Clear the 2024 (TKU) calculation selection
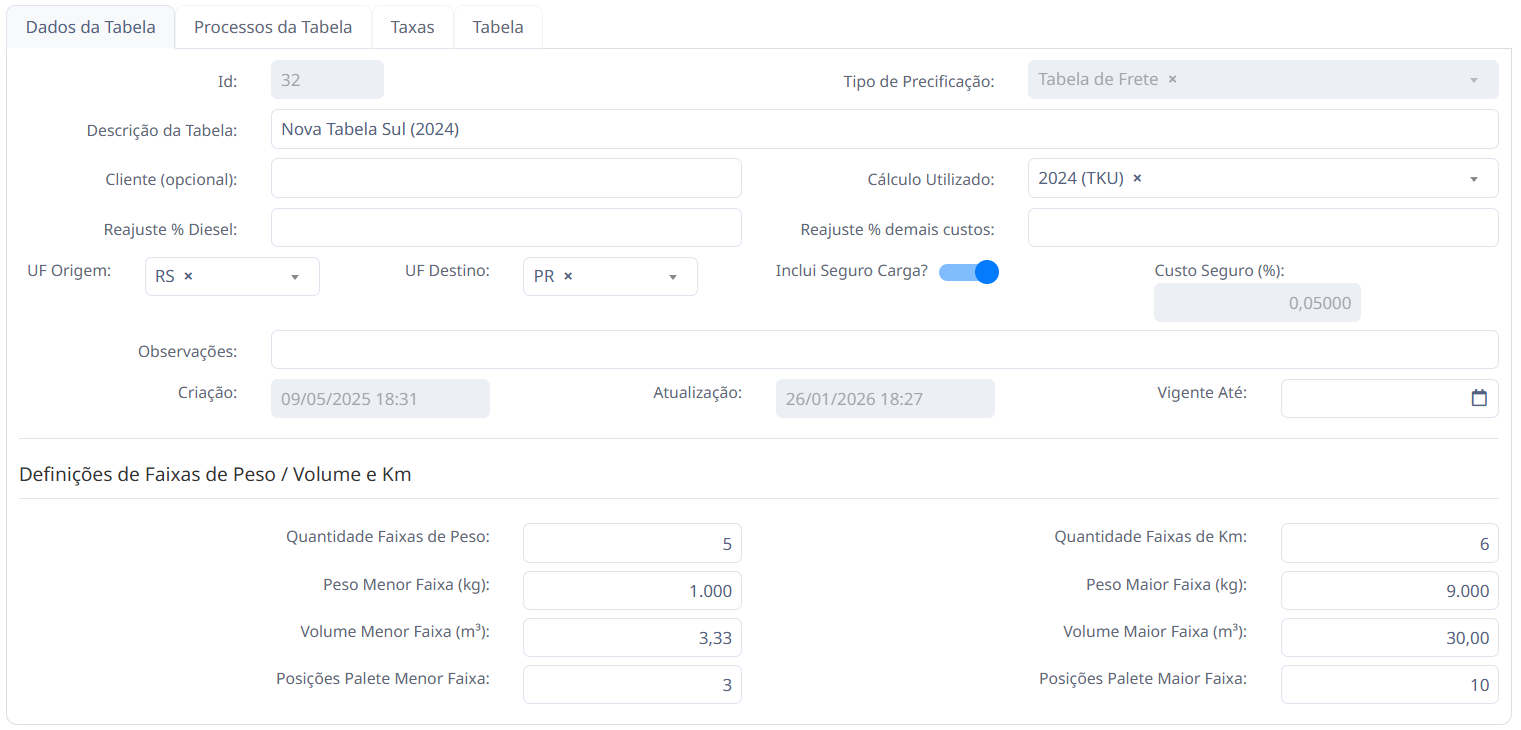The height and width of the screenshot is (730, 1521). click(1137, 178)
